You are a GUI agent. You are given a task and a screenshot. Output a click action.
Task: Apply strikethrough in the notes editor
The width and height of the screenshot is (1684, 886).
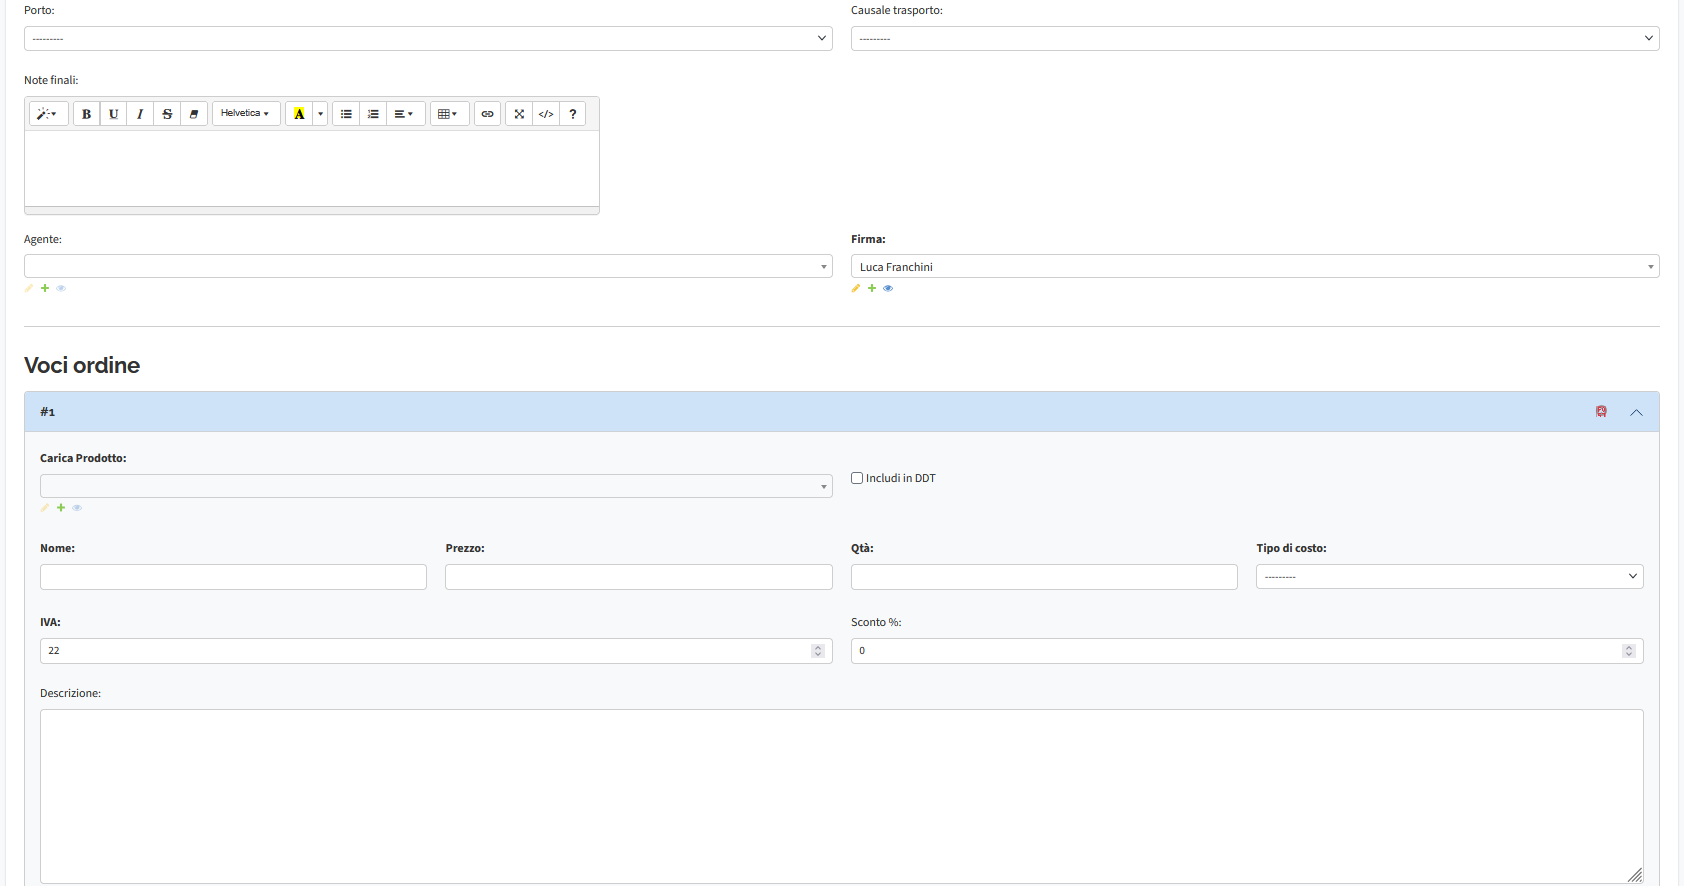pyautogui.click(x=167, y=114)
